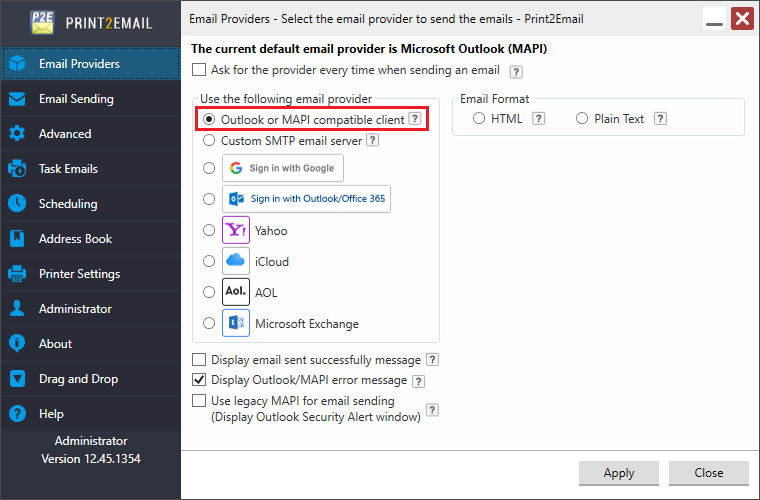
Task: Click the iCloud cloud icon
Action: (236, 261)
